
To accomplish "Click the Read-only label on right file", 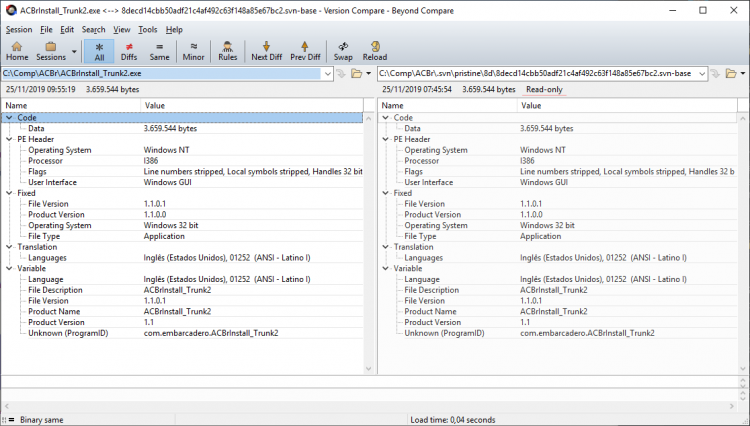I will (544, 89).
